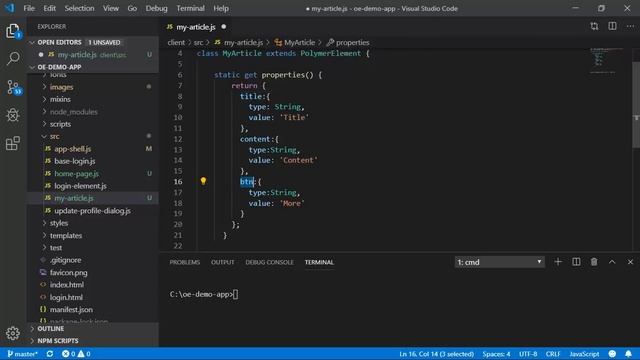Open the Explorer view in activity bar
The width and height of the screenshot is (640, 360).
(13, 31)
